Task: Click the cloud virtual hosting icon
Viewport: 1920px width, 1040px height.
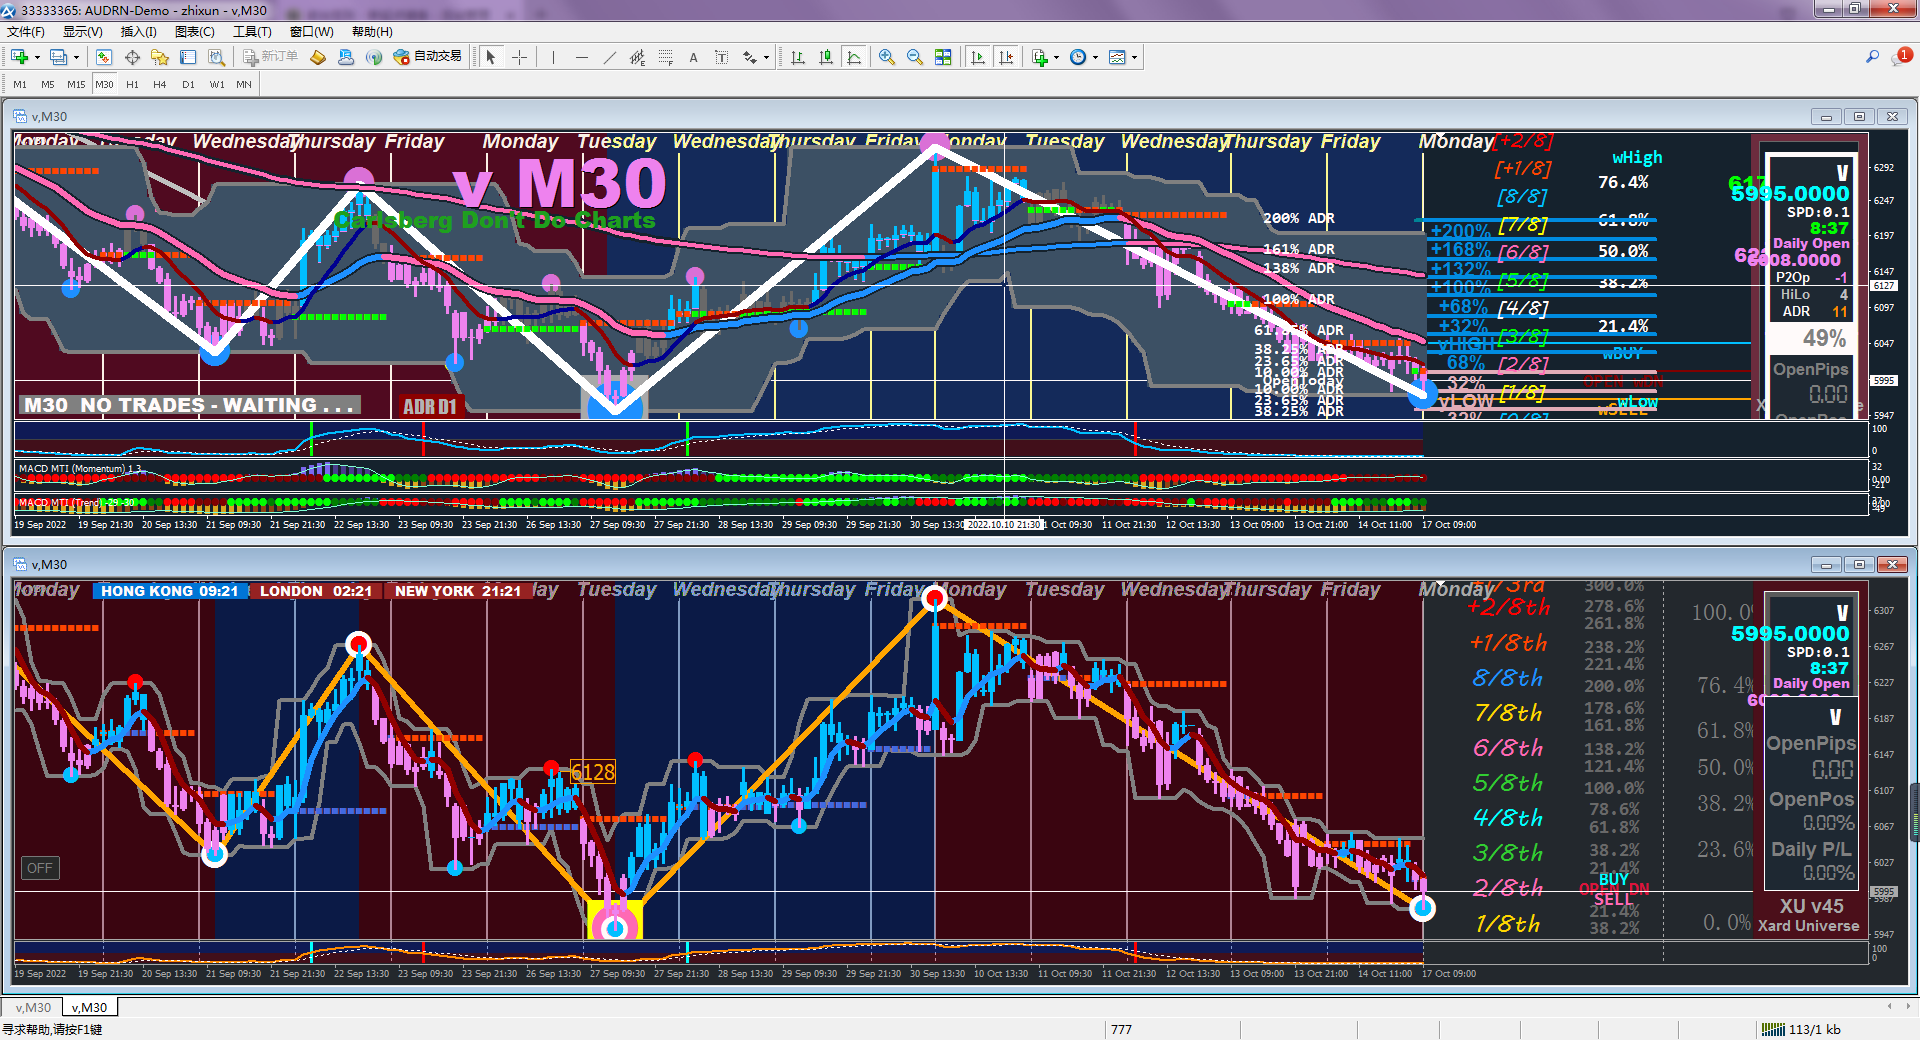Action: (x=346, y=57)
